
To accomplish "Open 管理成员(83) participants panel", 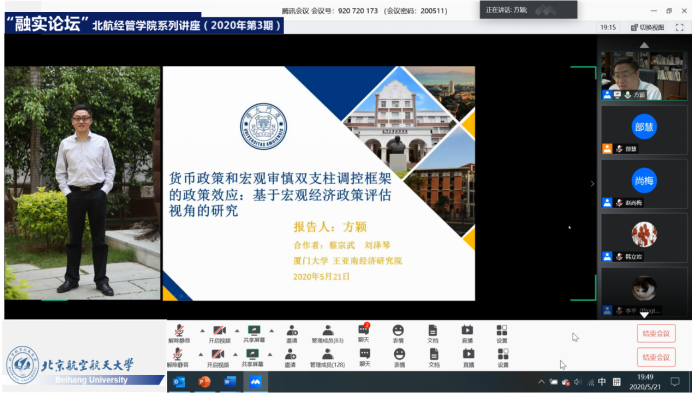I will [x=327, y=334].
